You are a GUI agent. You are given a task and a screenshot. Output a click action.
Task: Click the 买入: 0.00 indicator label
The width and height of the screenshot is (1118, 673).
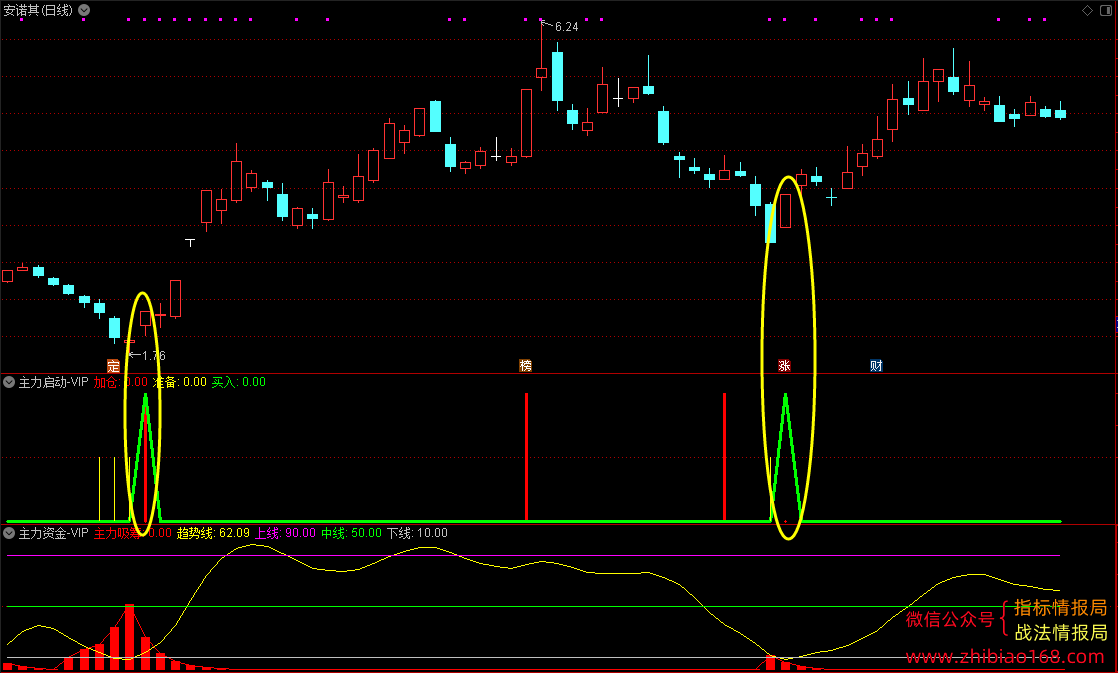(x=239, y=382)
